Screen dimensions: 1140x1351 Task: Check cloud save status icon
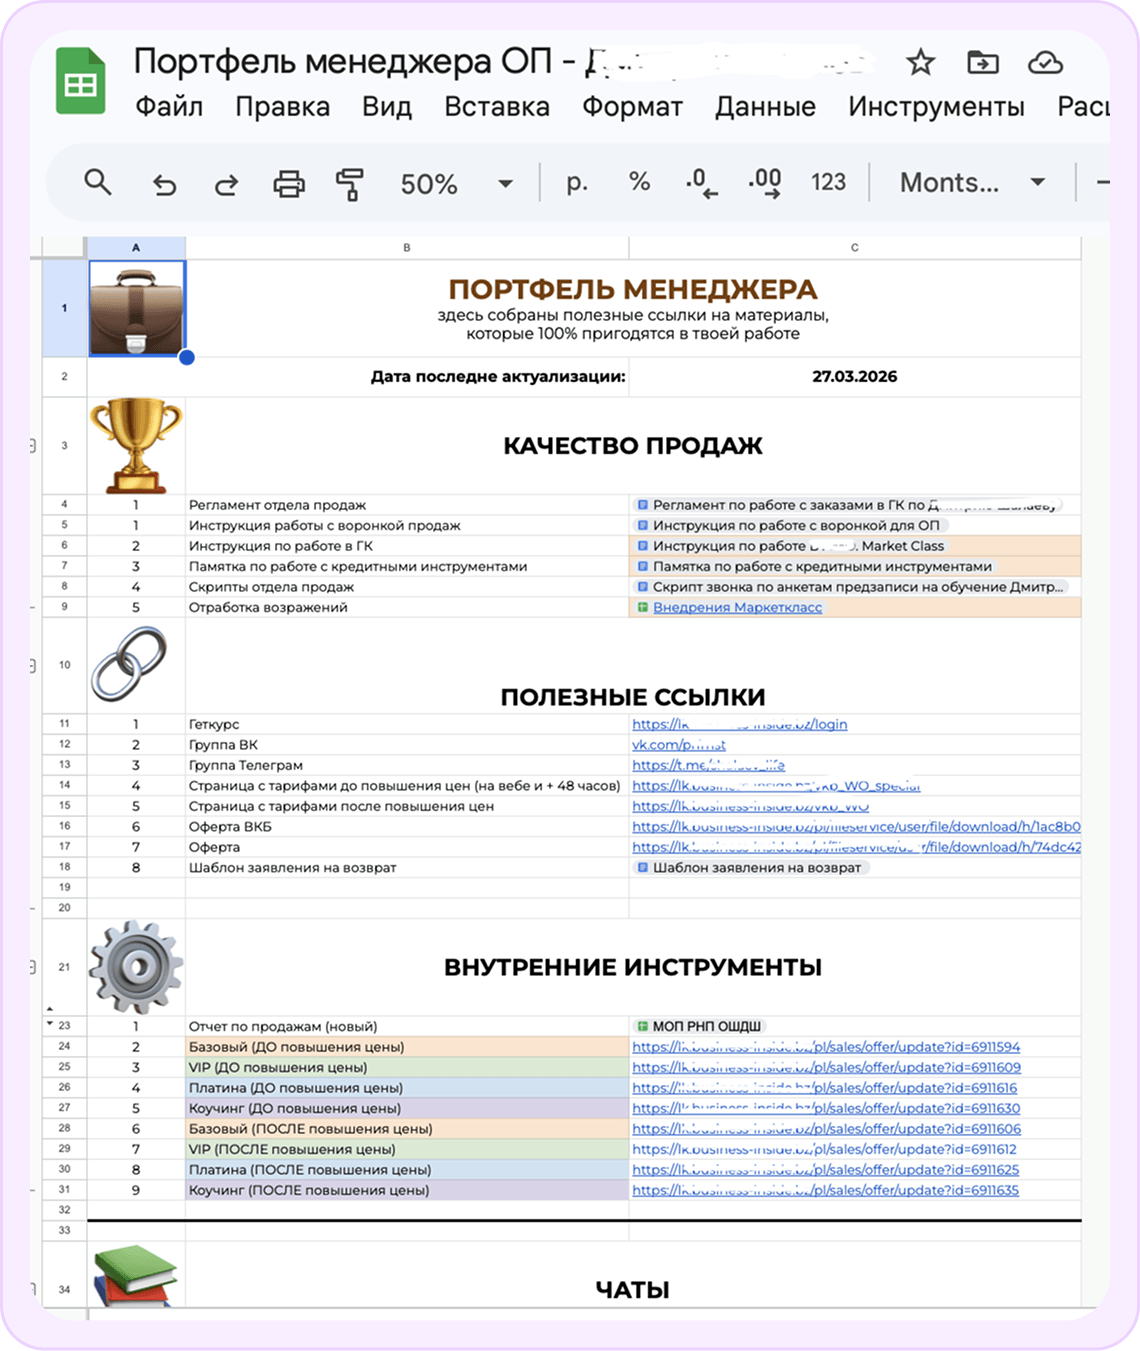tap(1045, 63)
